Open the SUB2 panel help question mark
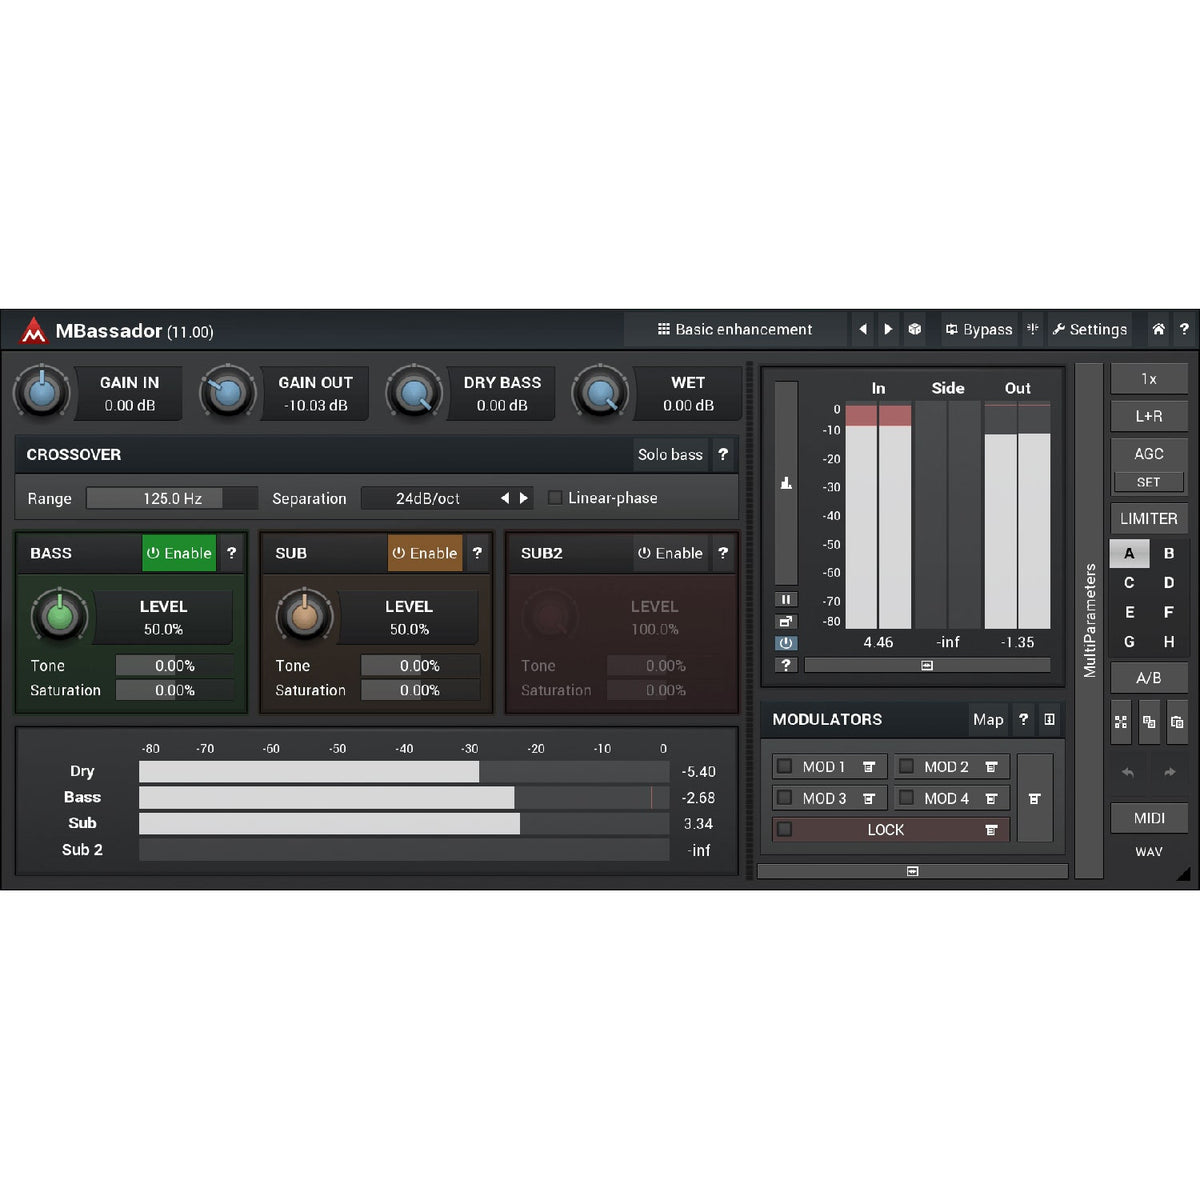This screenshot has width=1200, height=1200. coord(723,553)
